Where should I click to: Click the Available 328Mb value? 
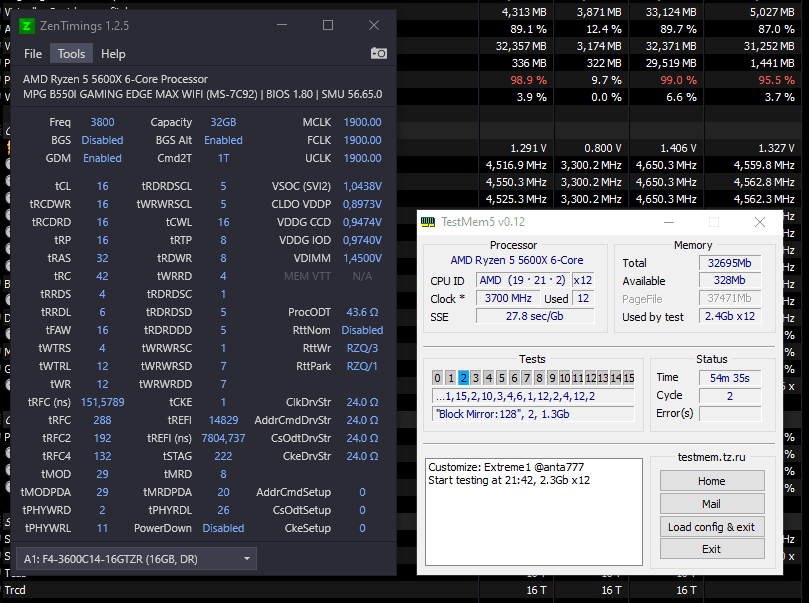pos(730,280)
